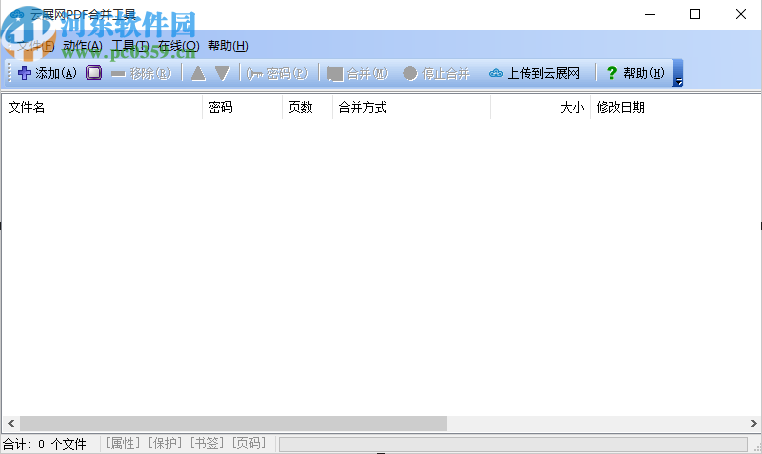Open the 工具(T) menu
Screen dimensions: 762x454
tap(130, 46)
